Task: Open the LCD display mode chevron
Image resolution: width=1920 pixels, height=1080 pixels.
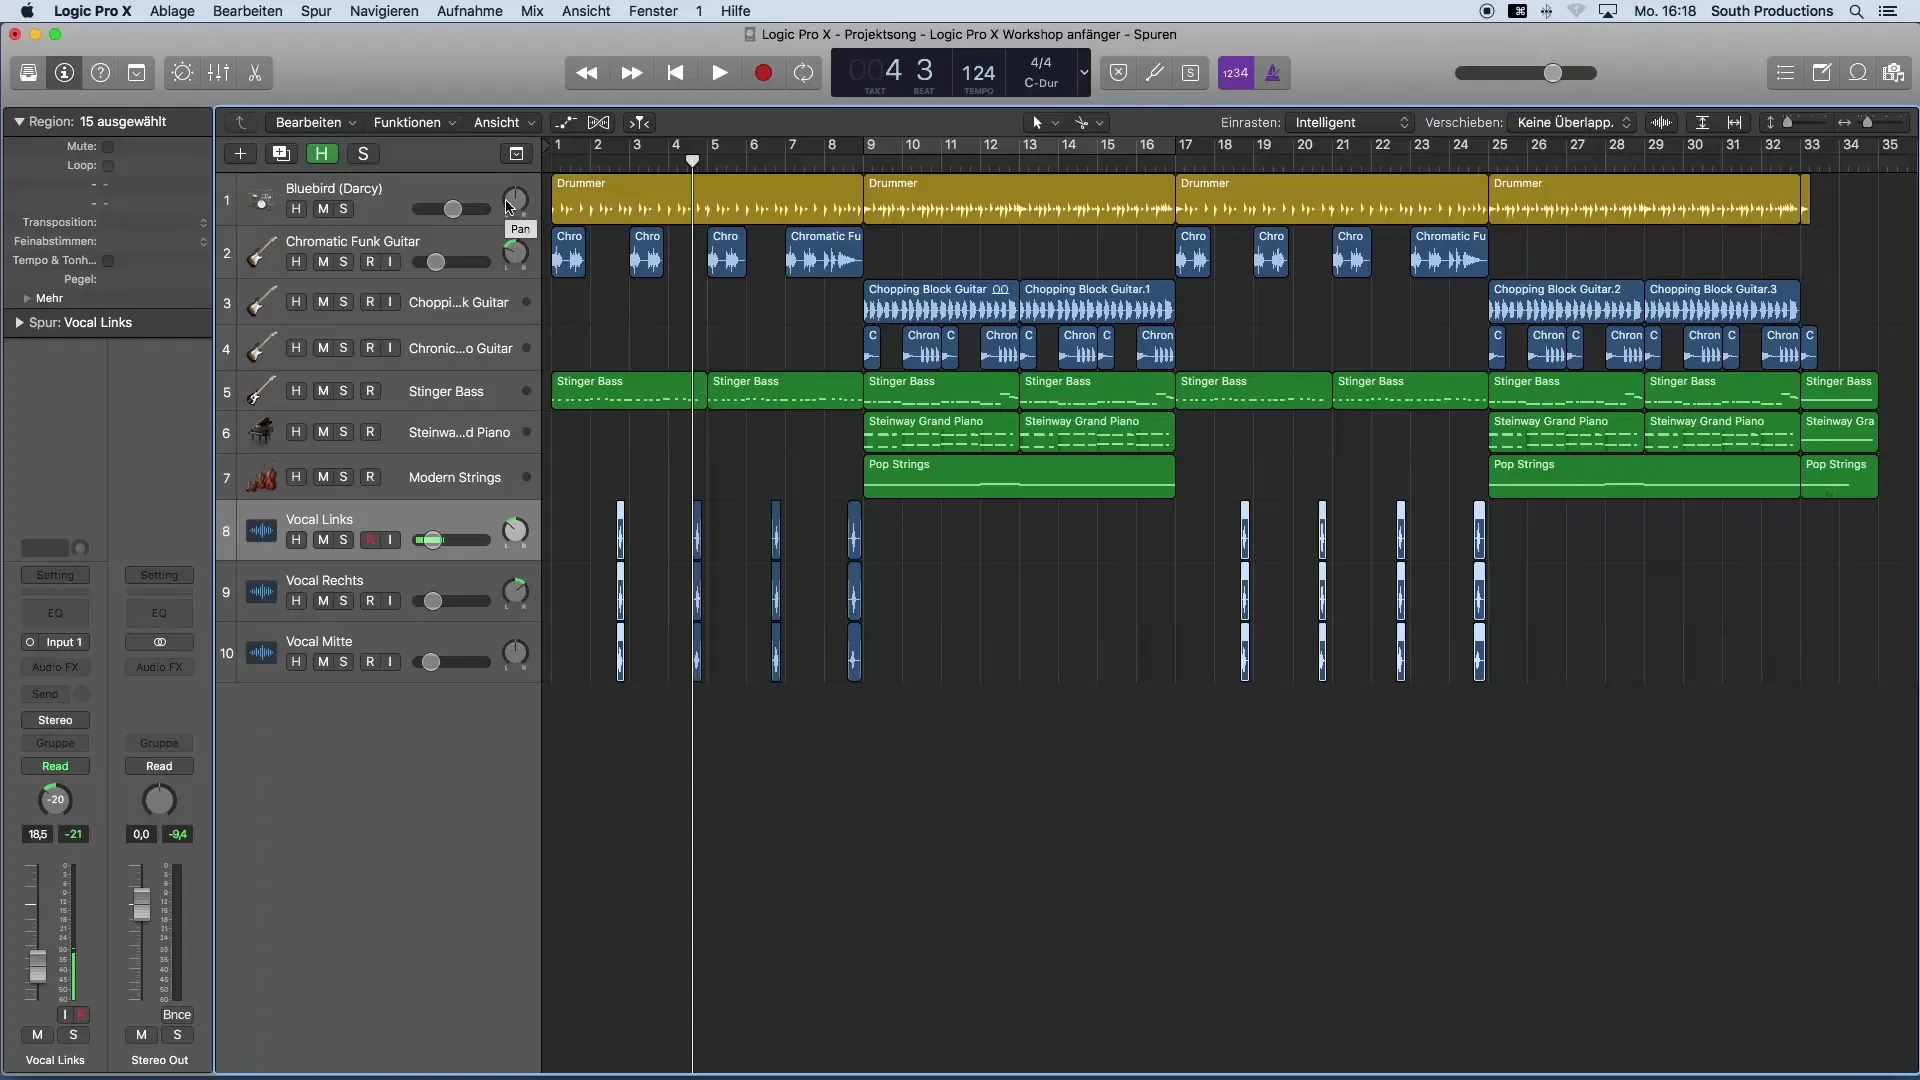Action: (x=1083, y=73)
